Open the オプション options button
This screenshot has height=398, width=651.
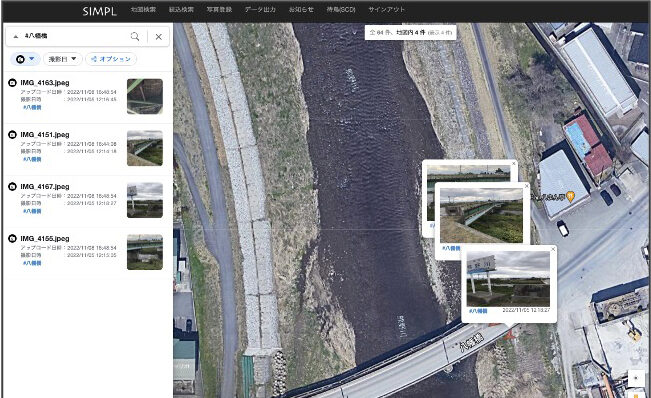[111, 59]
